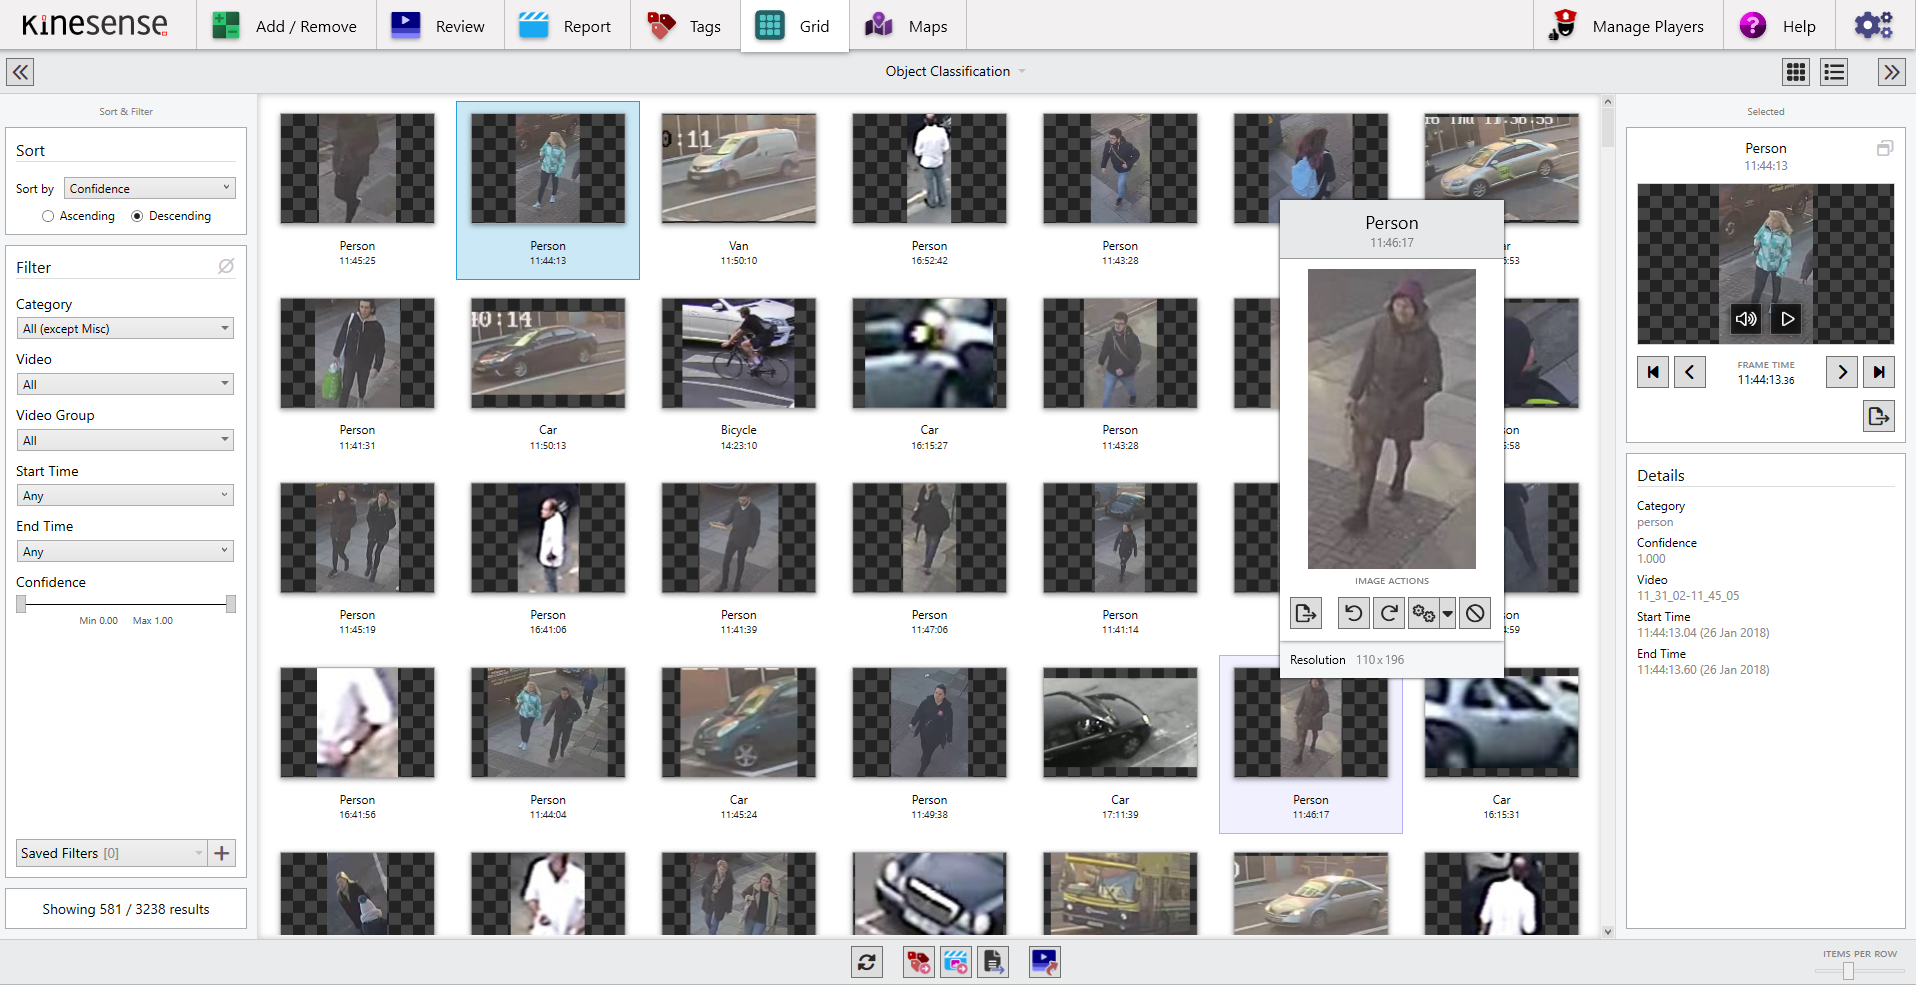Screen dimensions: 1916x985
Task: Click the block/exclude circle icon in popup
Action: (x=1475, y=613)
